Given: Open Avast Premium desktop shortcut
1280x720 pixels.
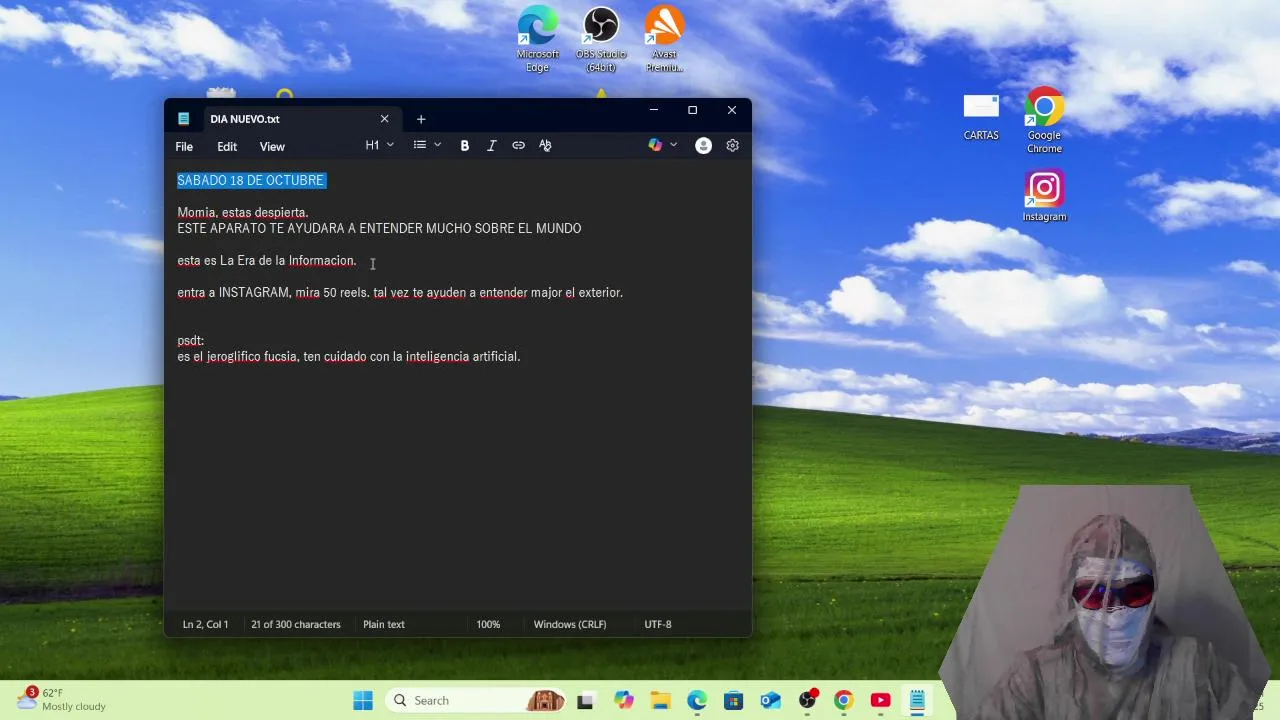Looking at the screenshot, I should click(664, 40).
